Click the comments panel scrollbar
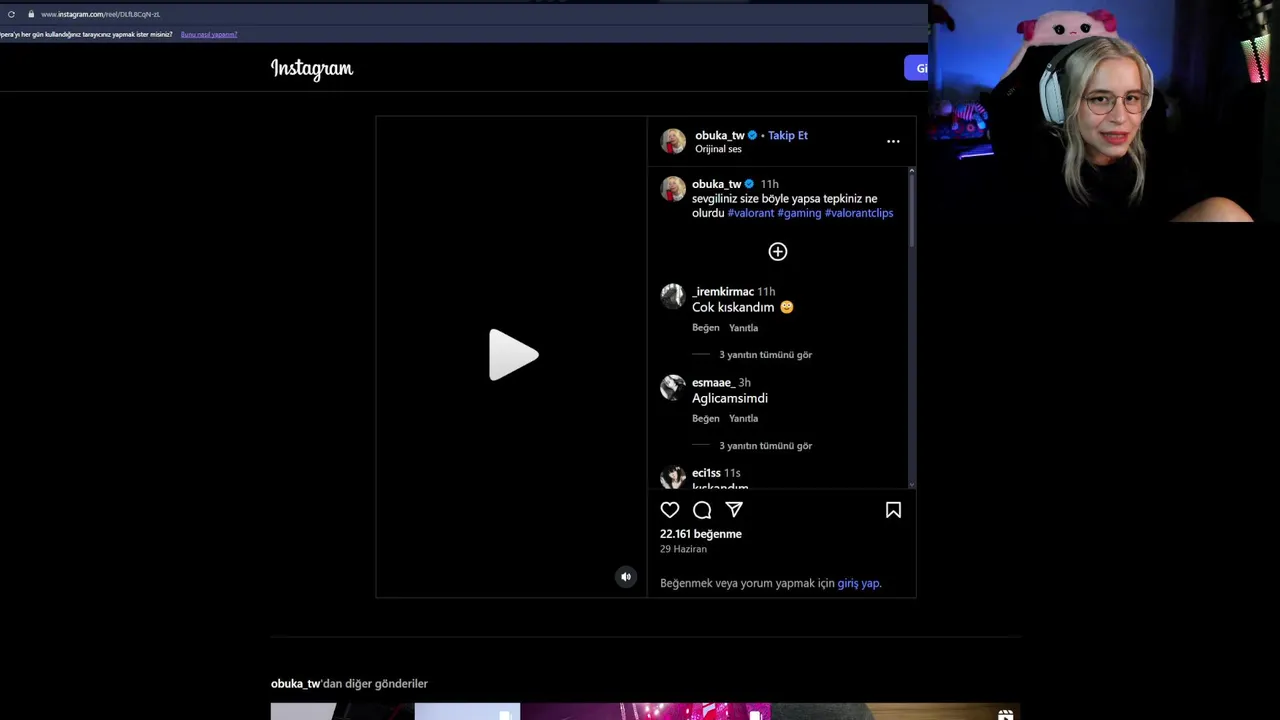 911,210
